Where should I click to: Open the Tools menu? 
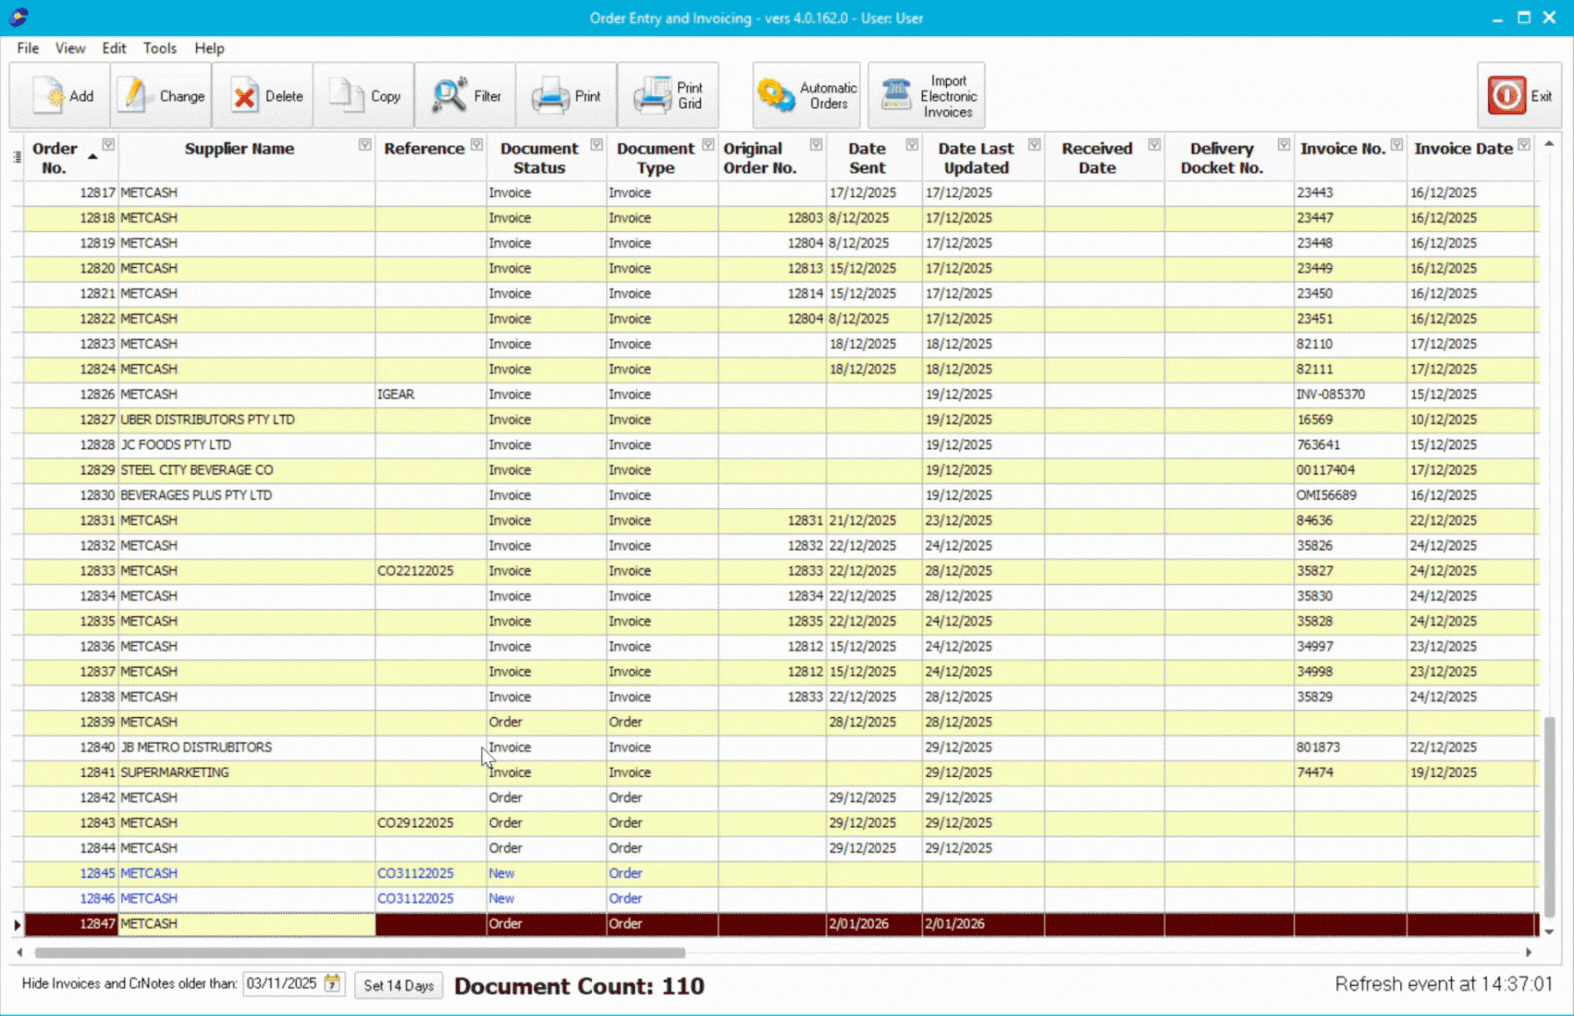(159, 48)
